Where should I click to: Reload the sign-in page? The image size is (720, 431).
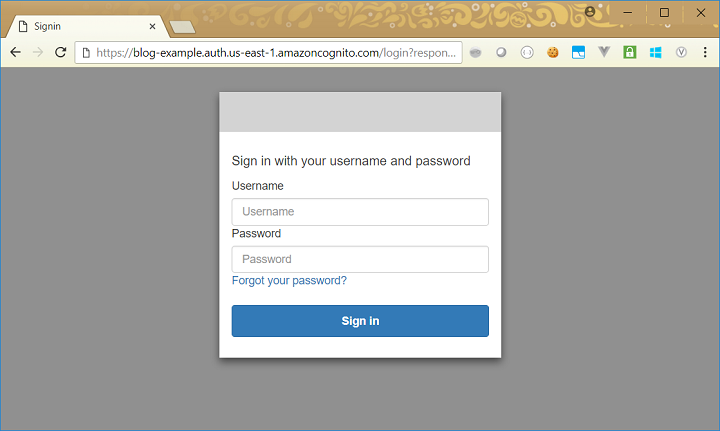[x=60, y=52]
